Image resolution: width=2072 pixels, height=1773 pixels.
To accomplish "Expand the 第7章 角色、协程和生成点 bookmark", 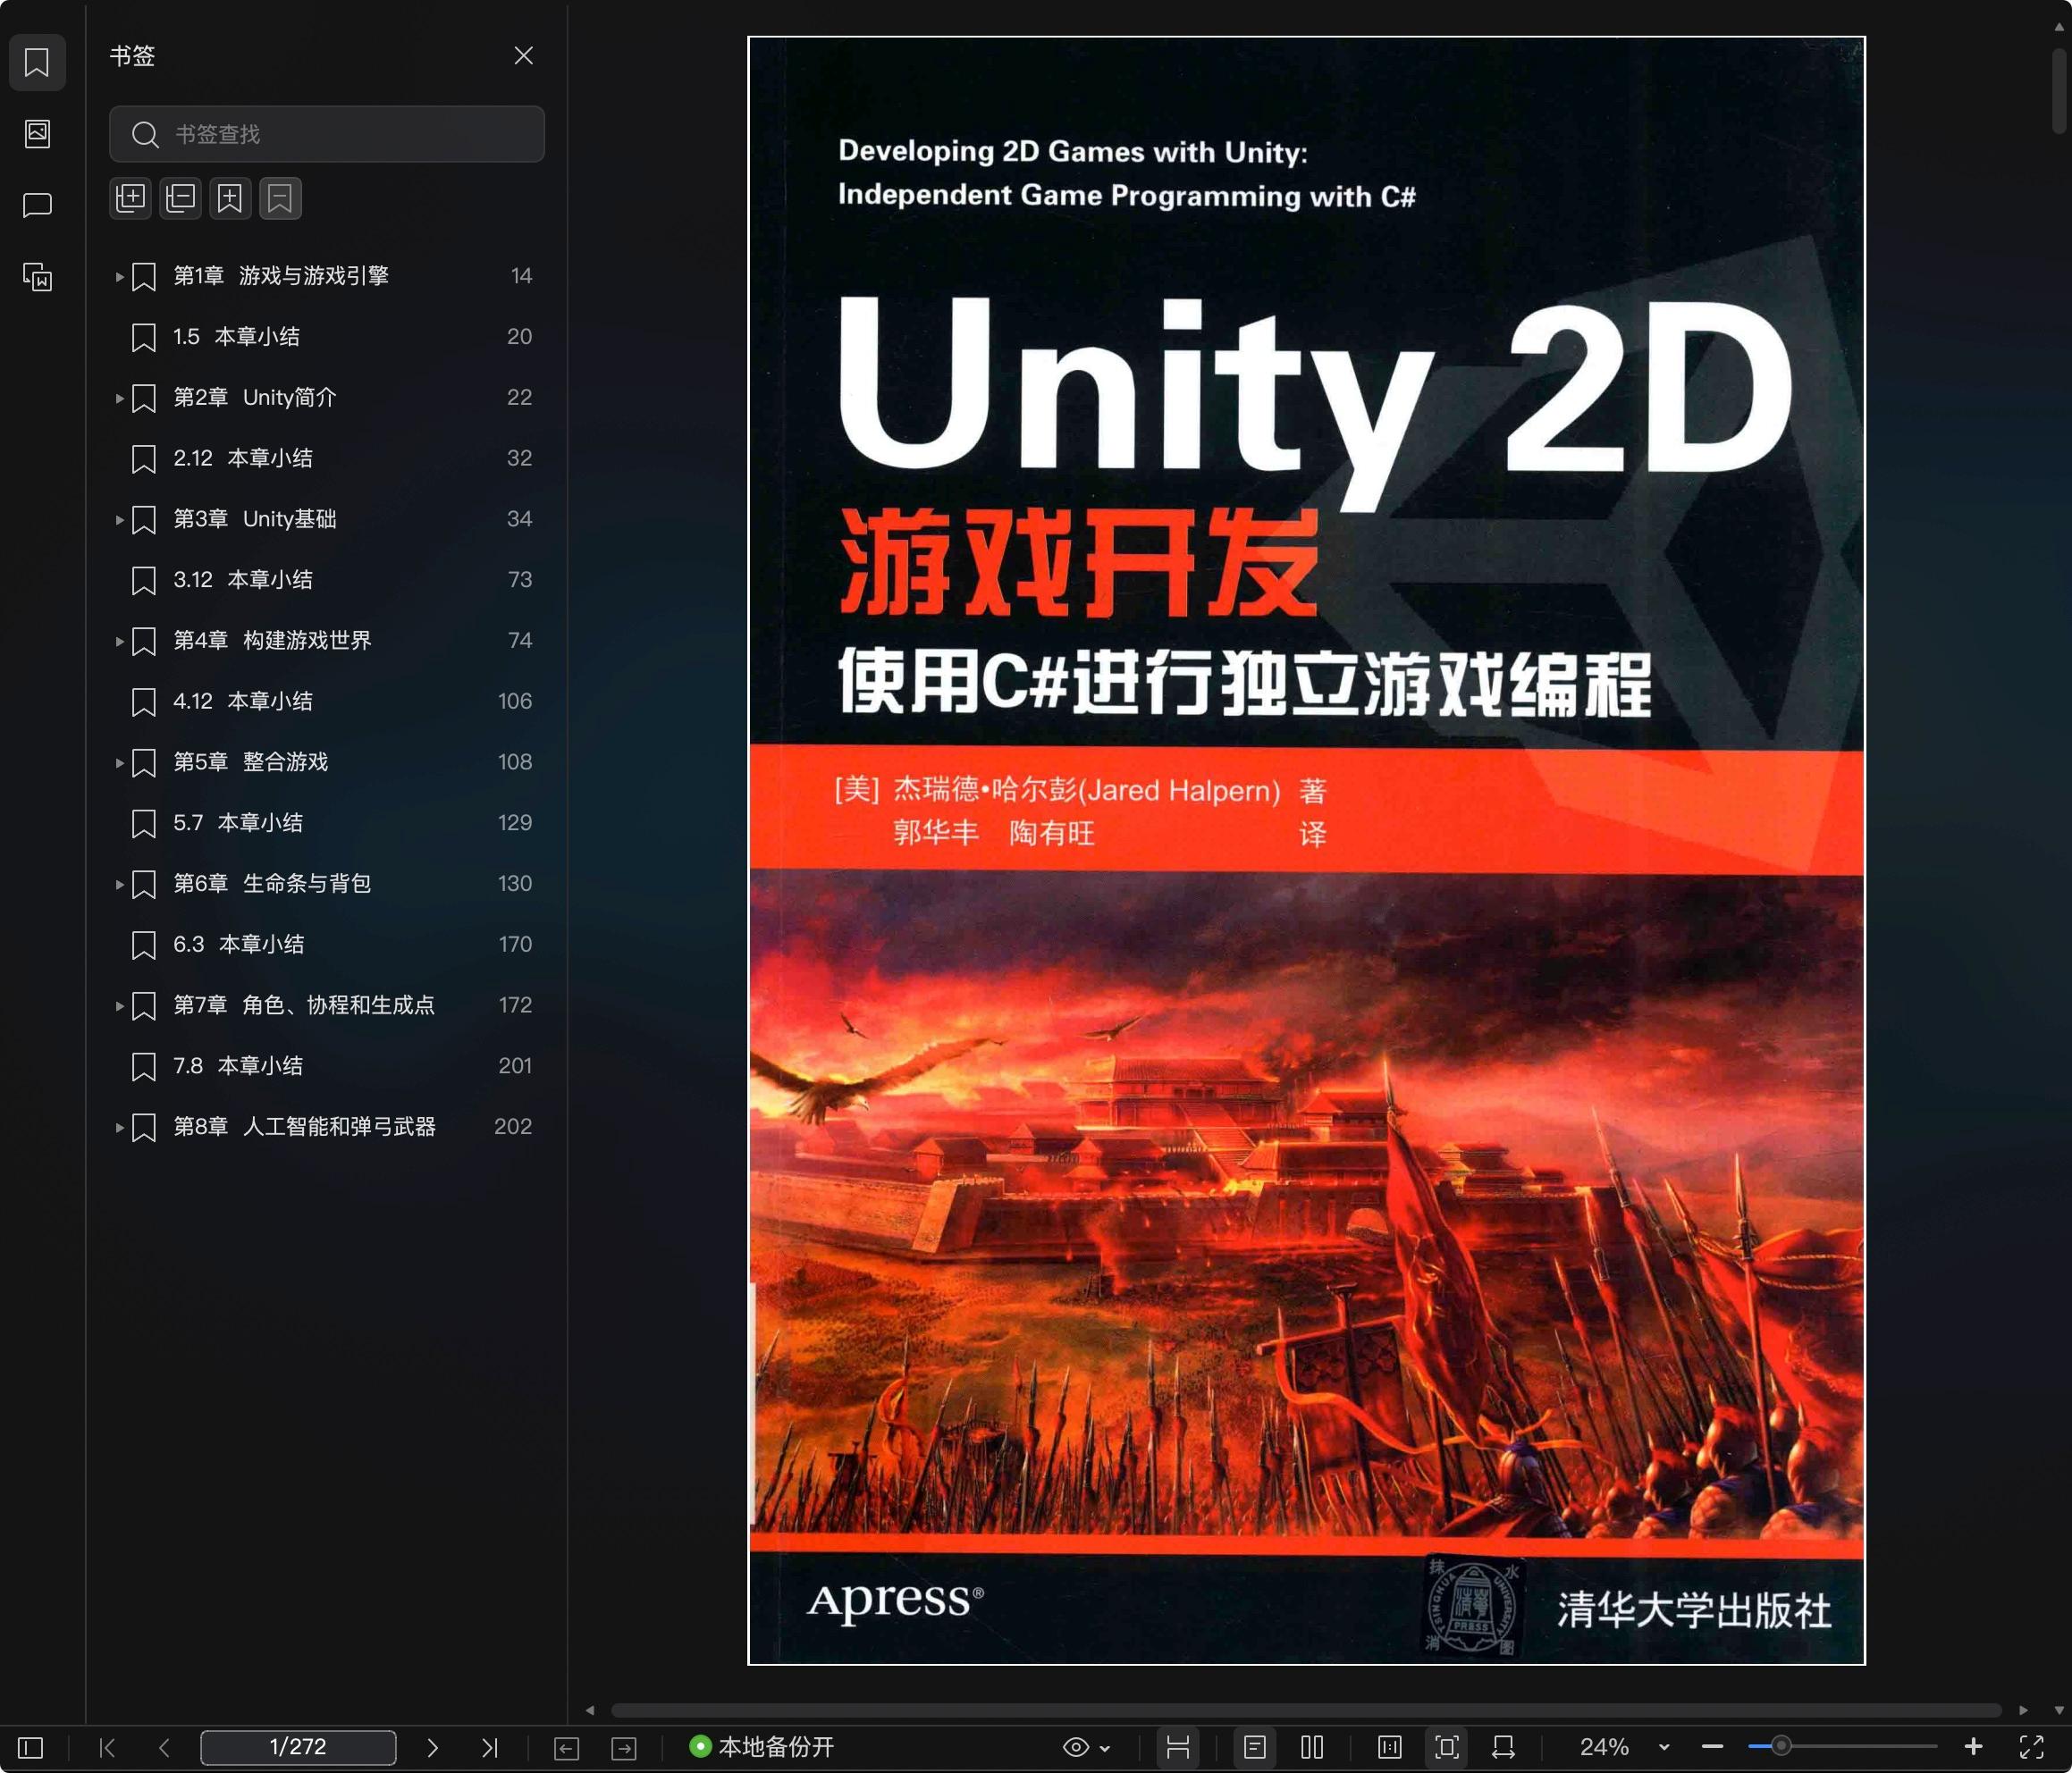I will pos(119,1006).
